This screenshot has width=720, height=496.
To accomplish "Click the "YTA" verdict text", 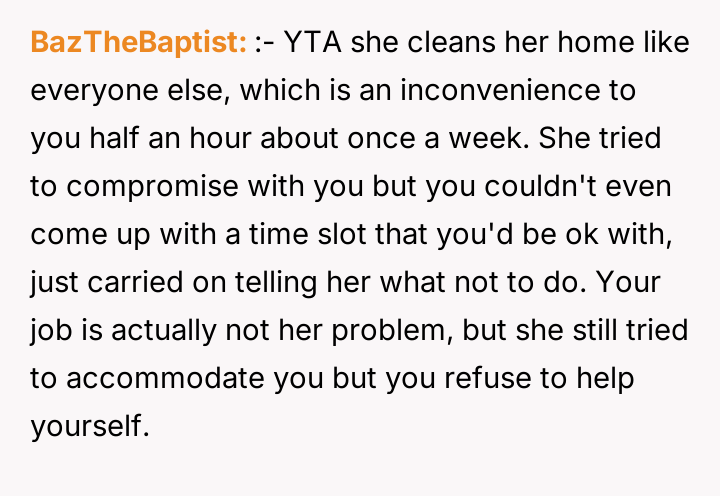I will (316, 43).
